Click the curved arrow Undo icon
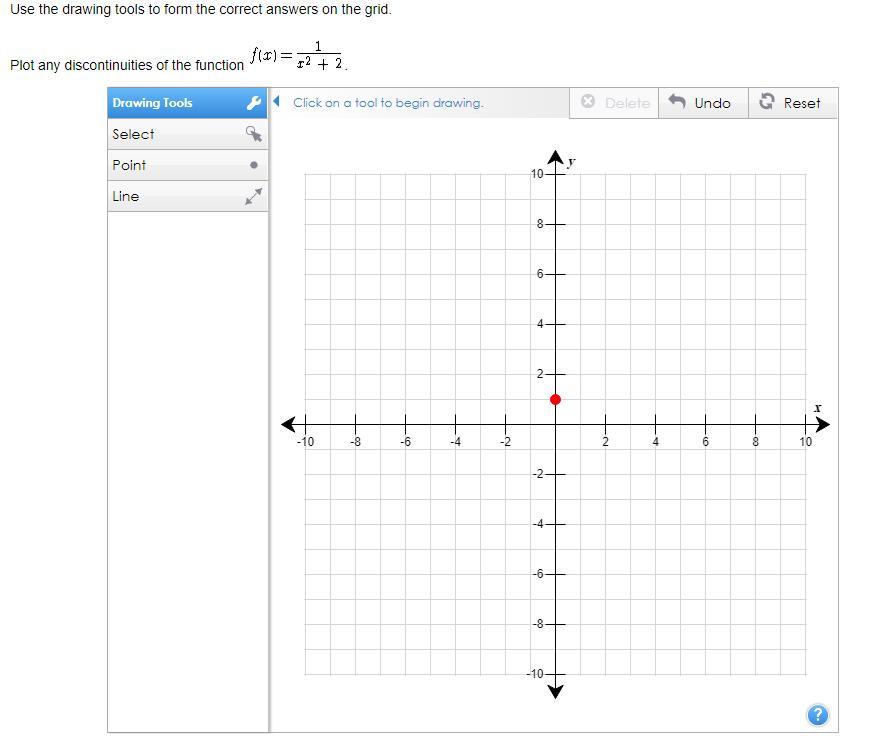This screenshot has width=892, height=748. (677, 102)
